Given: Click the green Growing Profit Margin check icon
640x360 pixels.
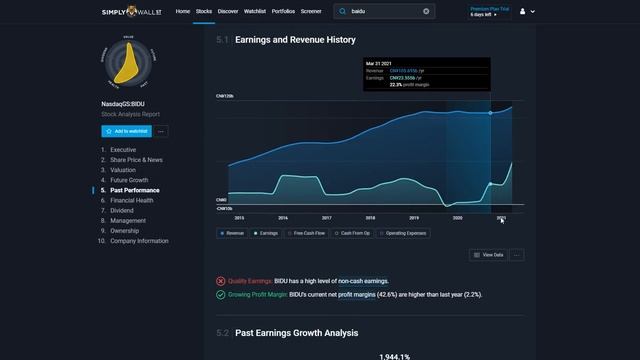Looking at the screenshot, I should [x=220, y=295].
